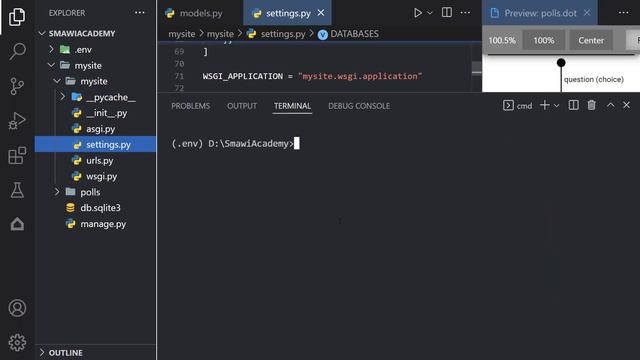Run the Python file with play button
Screen dimensions: 640x360
[418, 13]
